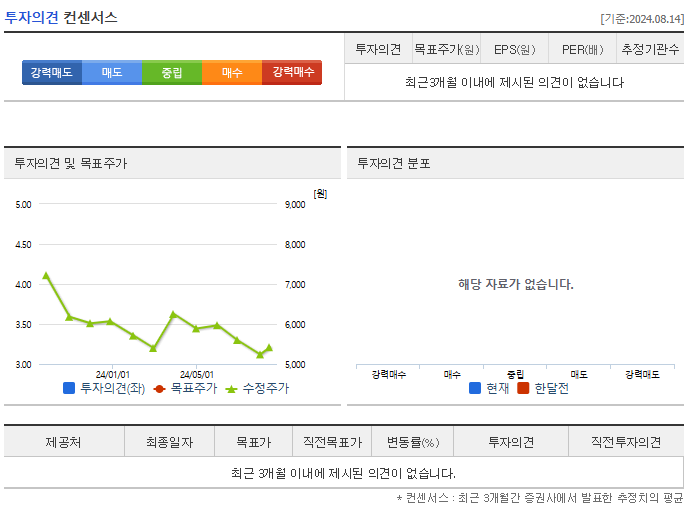Click the 수정주가 legend label
Image resolution: width=688 pixels, height=509 pixels.
[266, 388]
